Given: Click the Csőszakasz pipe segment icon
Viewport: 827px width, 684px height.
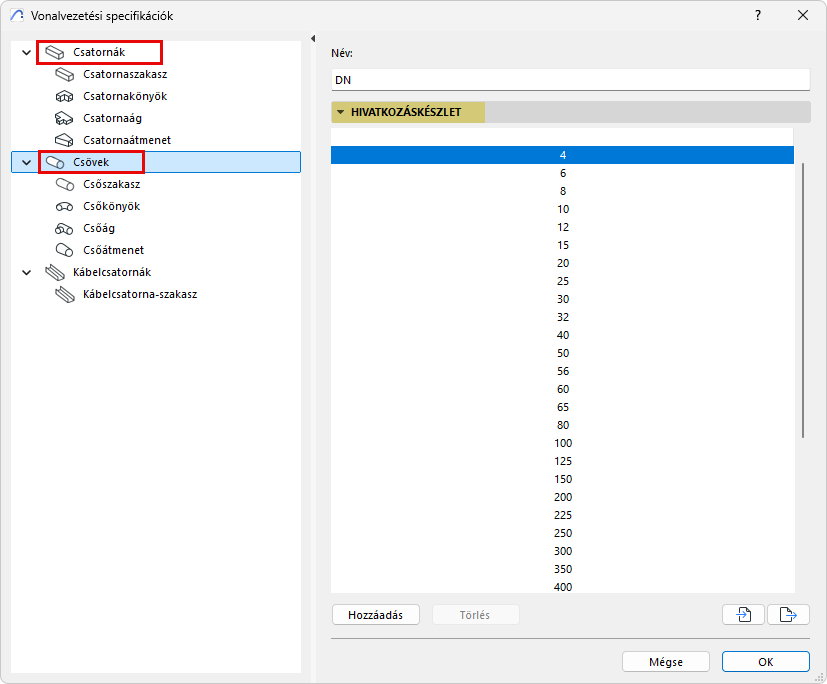Looking at the screenshot, I should pyautogui.click(x=64, y=184).
